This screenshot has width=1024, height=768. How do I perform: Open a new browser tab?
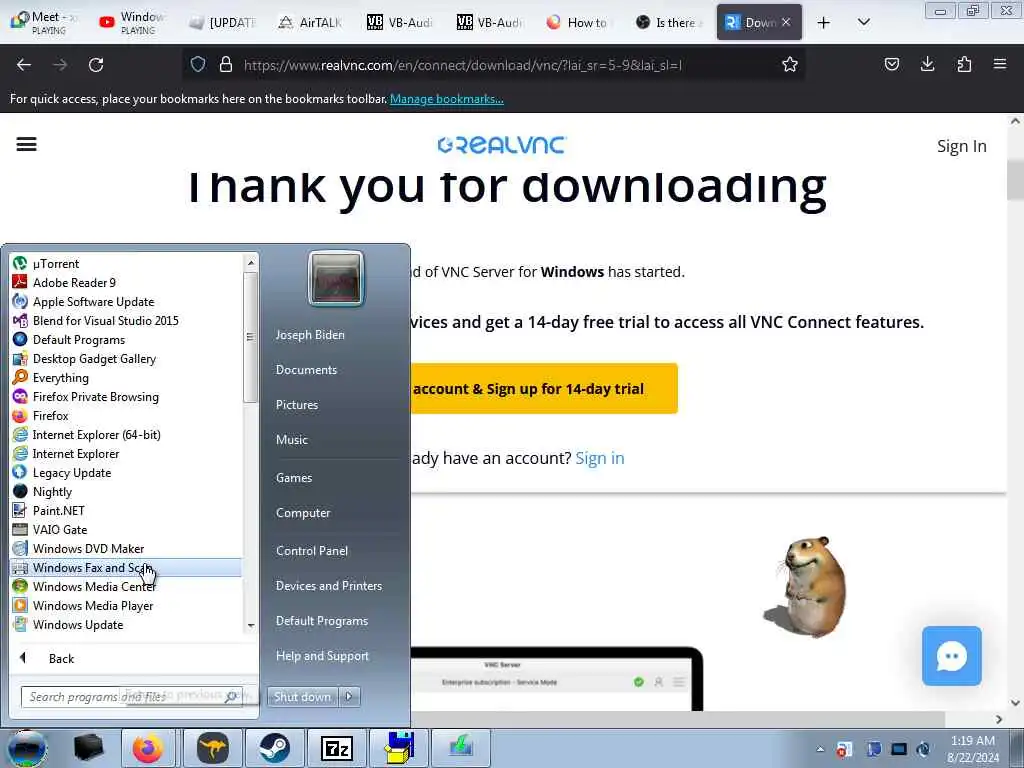(x=824, y=22)
